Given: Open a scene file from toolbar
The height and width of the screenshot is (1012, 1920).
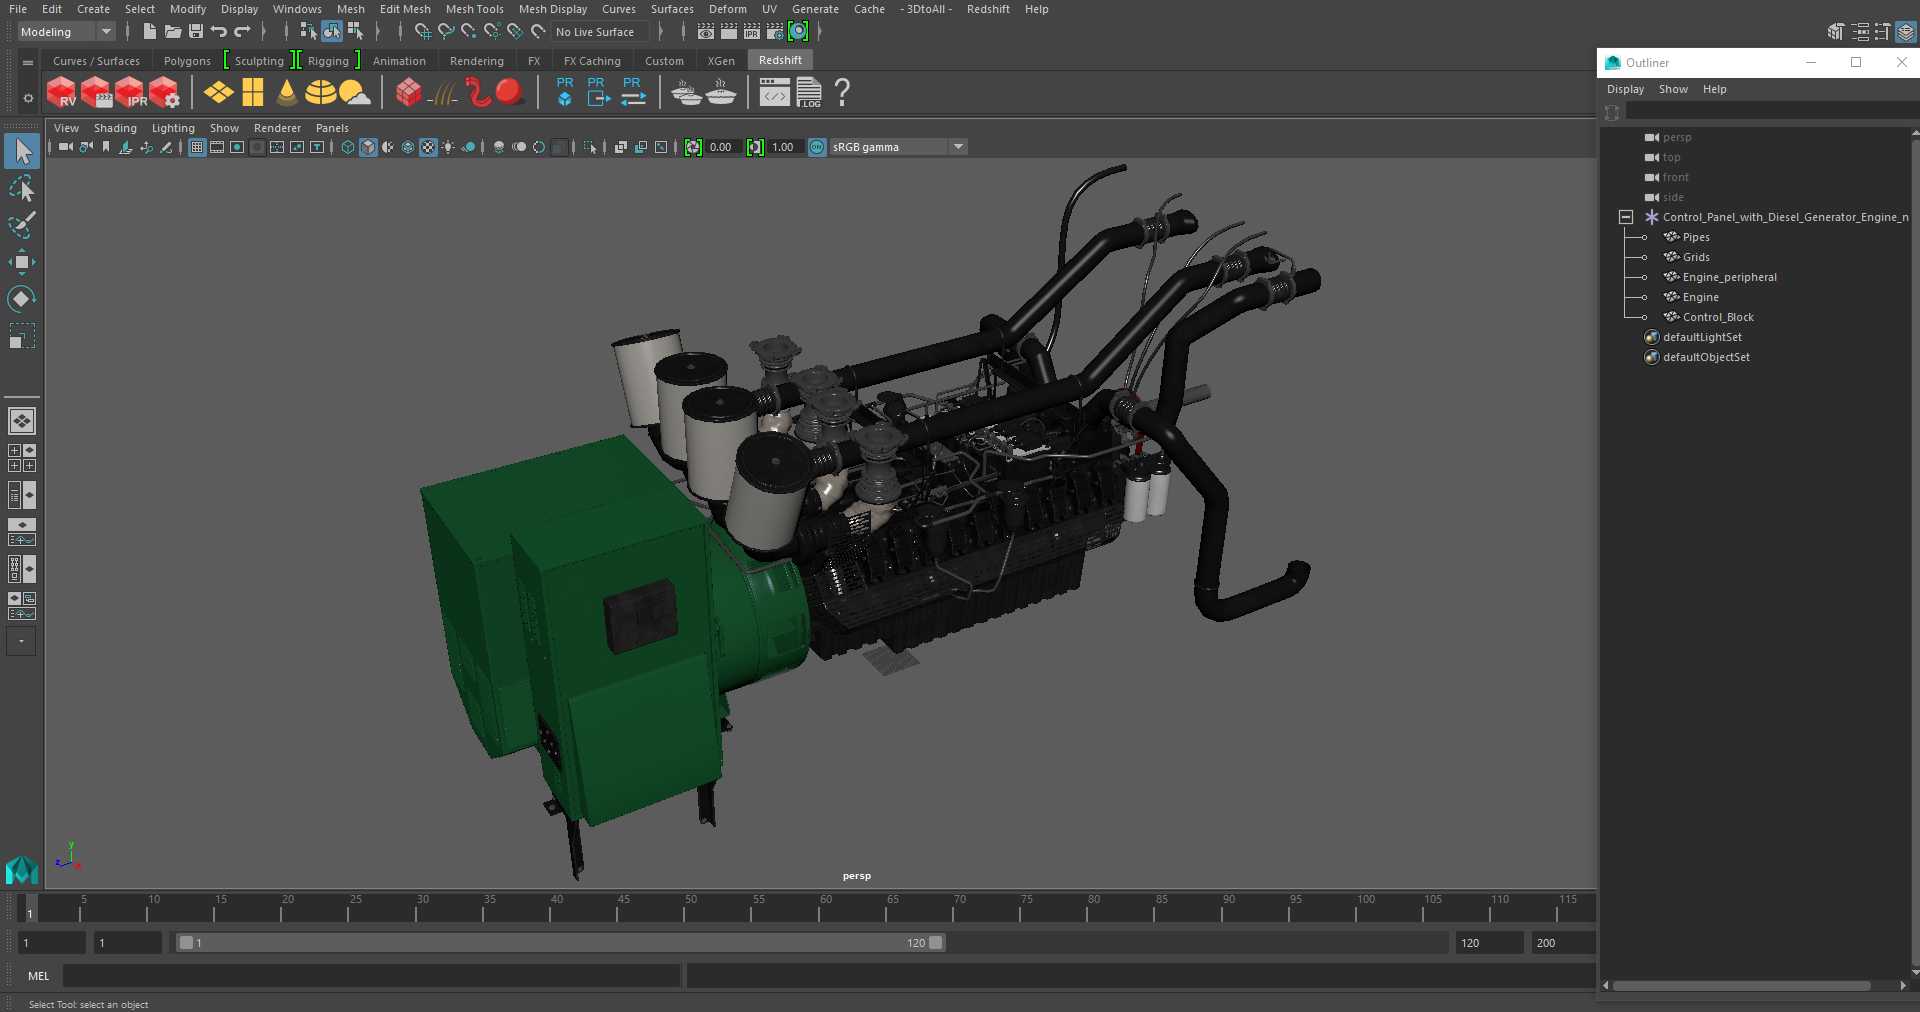Looking at the screenshot, I should [172, 32].
